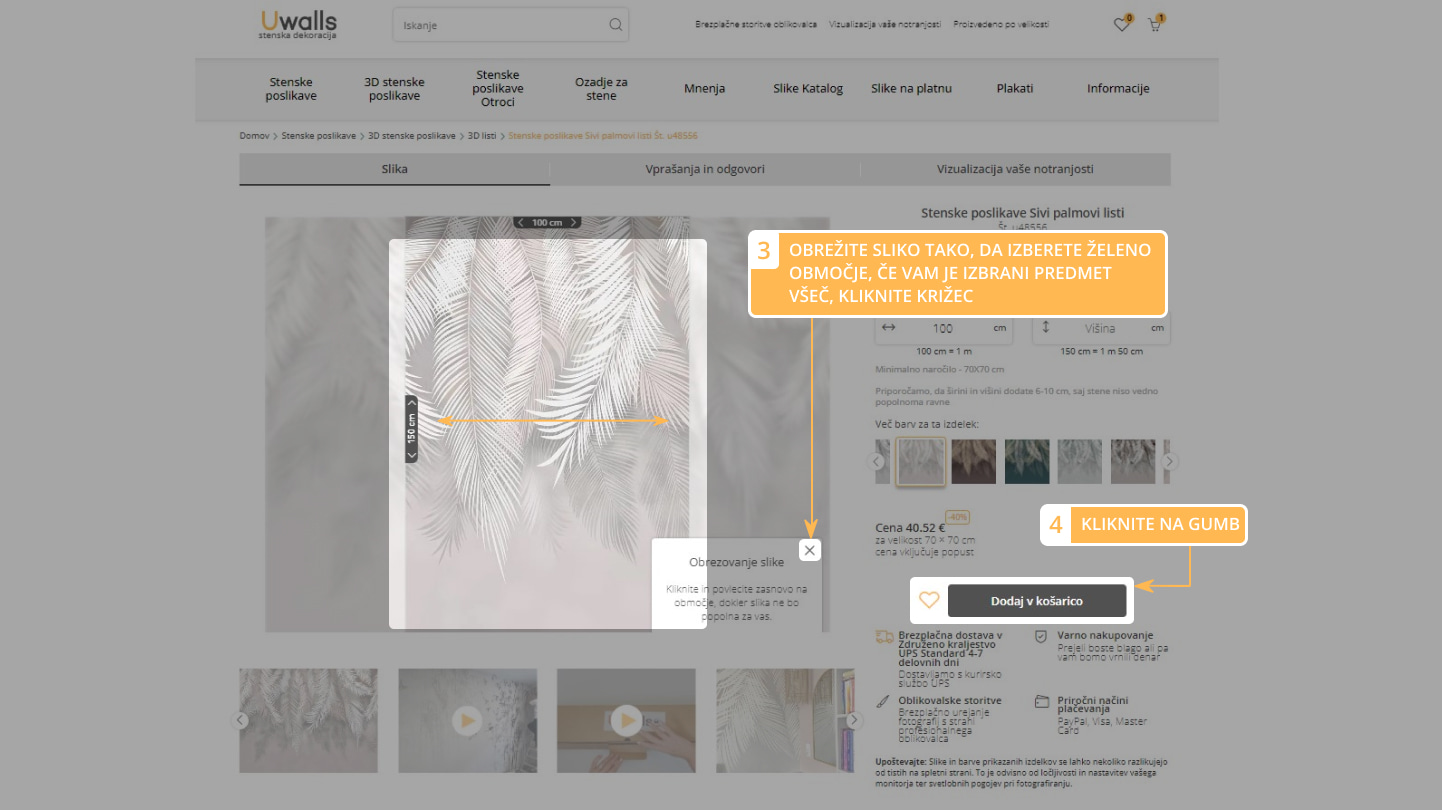Select the brown palm leaves color variant
The image size is (1442, 810).
point(973,461)
